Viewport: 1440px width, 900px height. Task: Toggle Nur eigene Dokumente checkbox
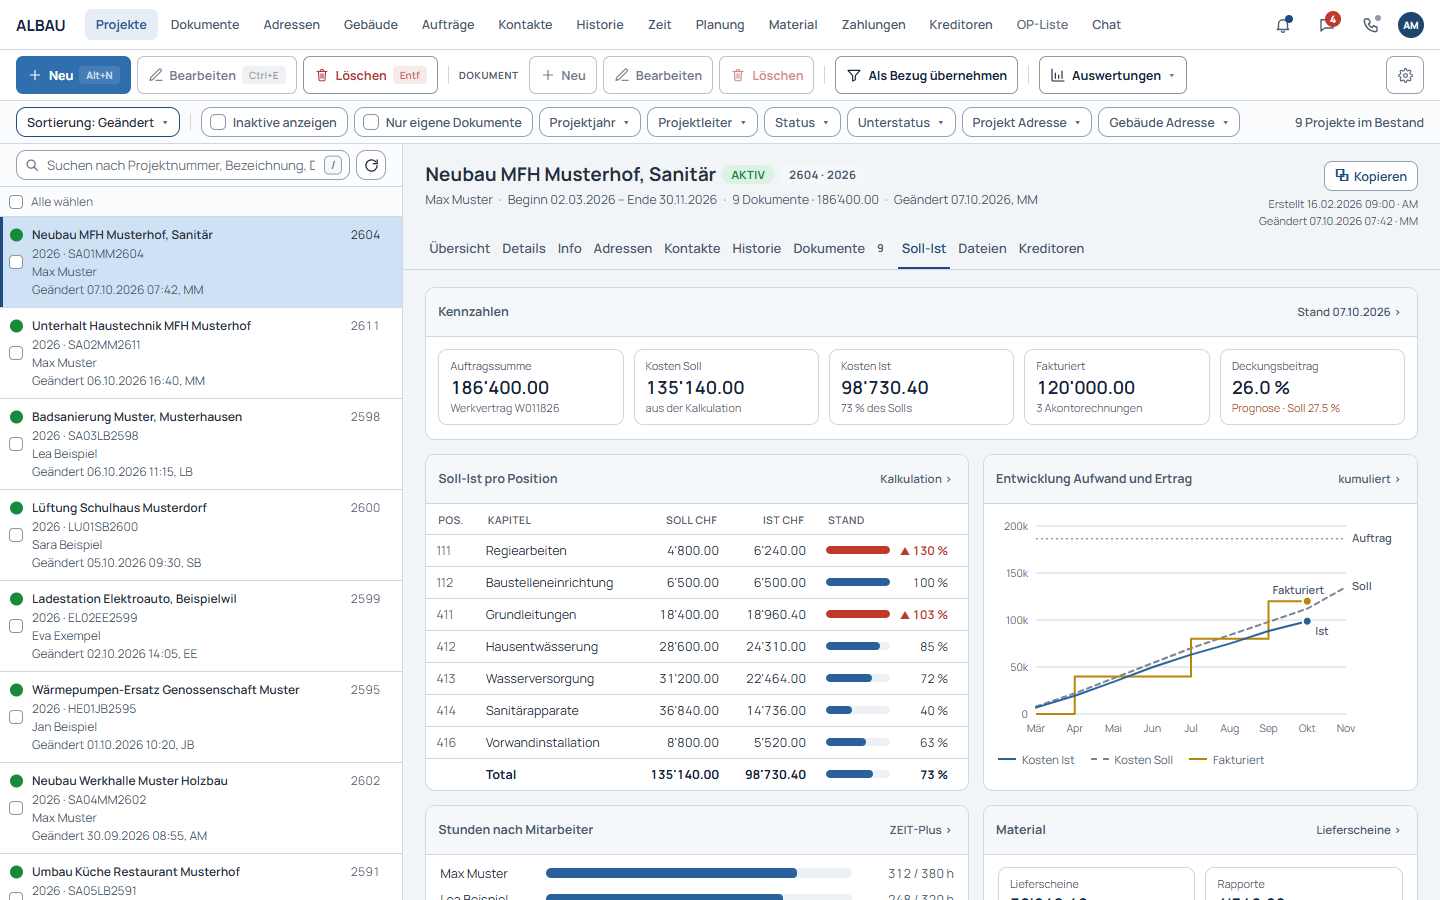[x=371, y=122]
